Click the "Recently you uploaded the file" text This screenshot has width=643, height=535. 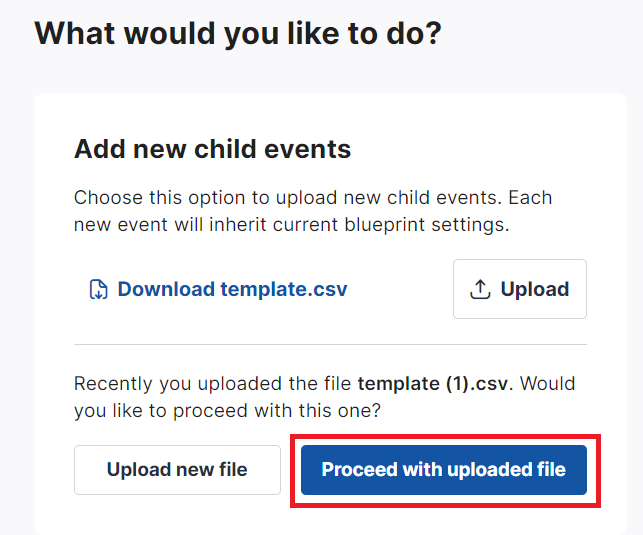click(x=214, y=383)
